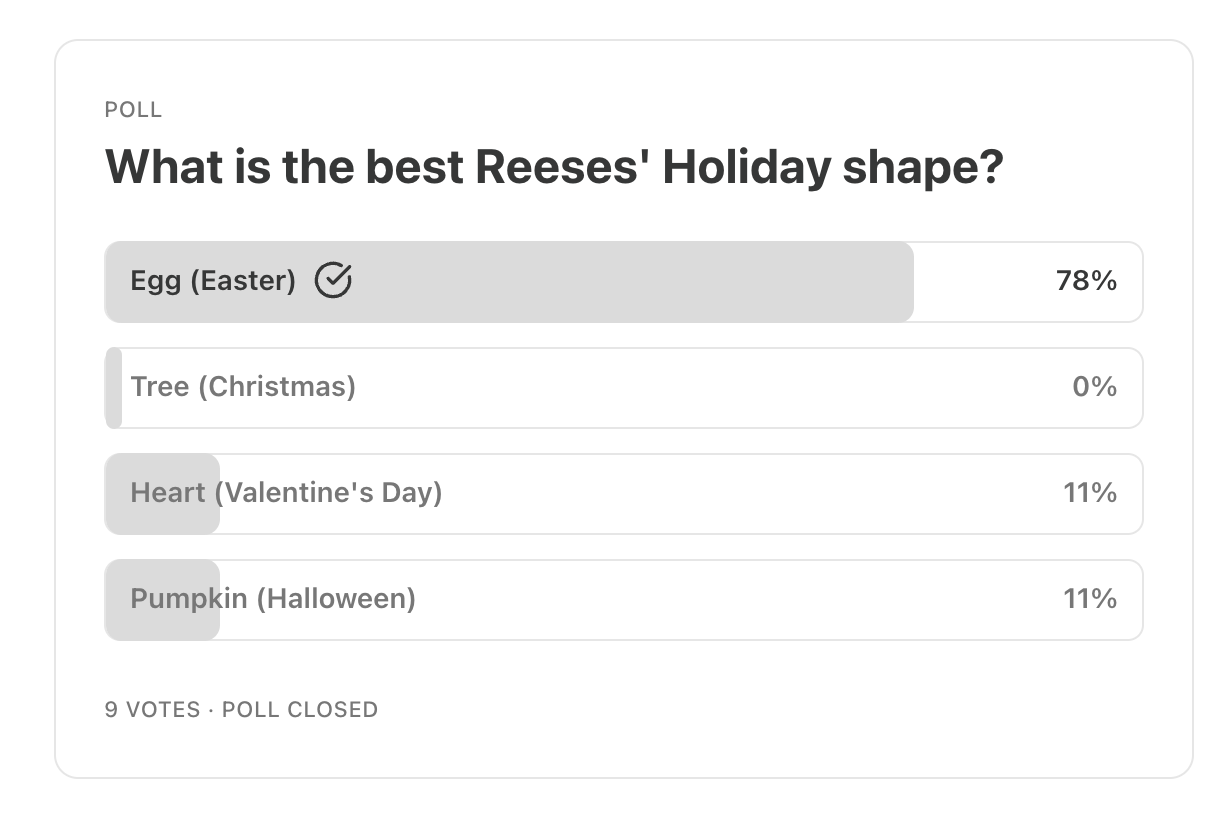This screenshot has height=830, width=1232.
Task: Click the 11% result on Pumpkin row
Action: pyautogui.click(x=1090, y=599)
